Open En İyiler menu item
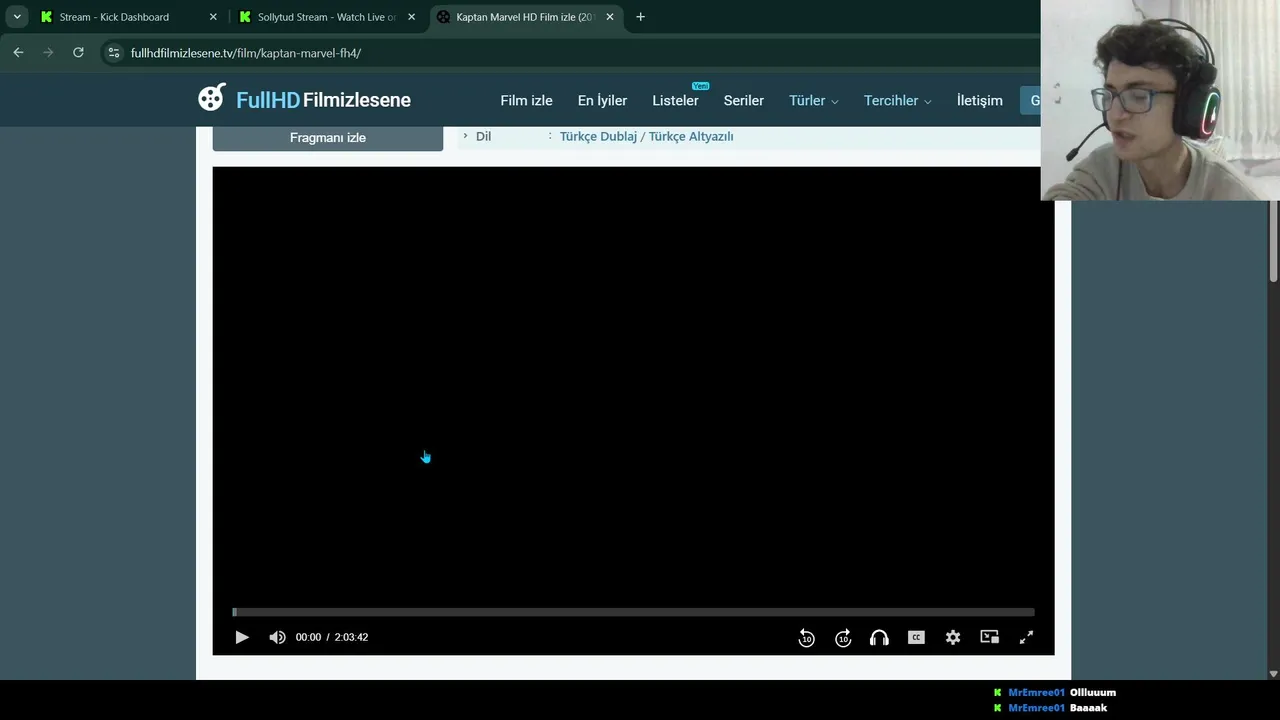Screen dimensions: 1280x720 coord(602,100)
